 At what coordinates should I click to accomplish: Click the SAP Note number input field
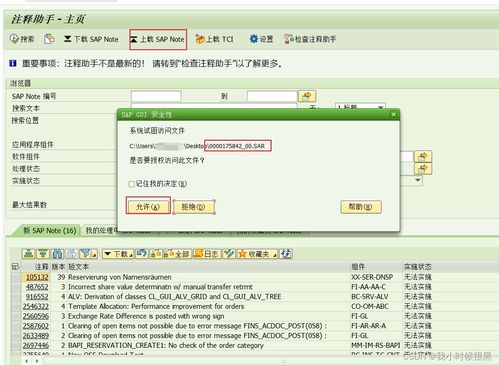[156, 96]
